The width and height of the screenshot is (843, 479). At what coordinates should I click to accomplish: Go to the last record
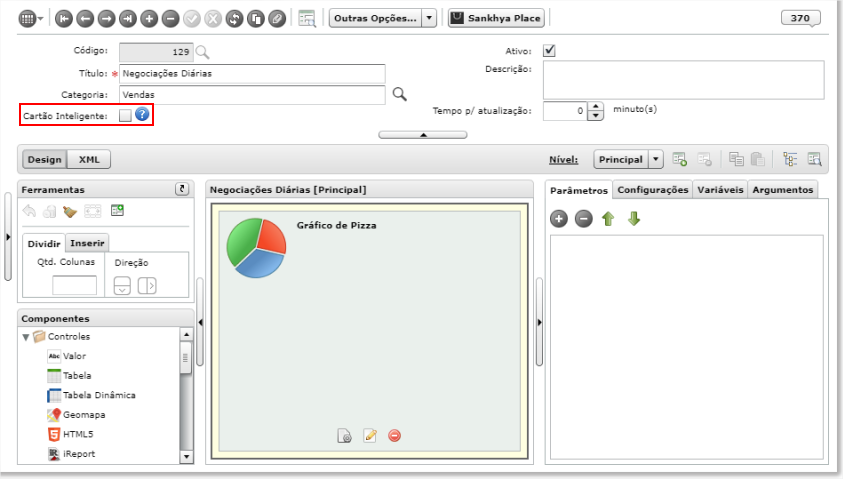coord(127,19)
